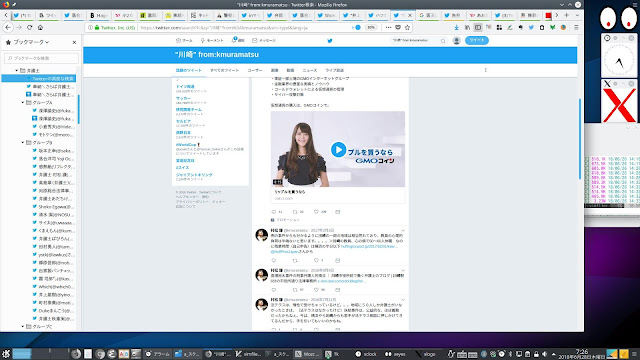Open the サッカー trend link
This screenshot has width=640, height=360.
(183, 98)
